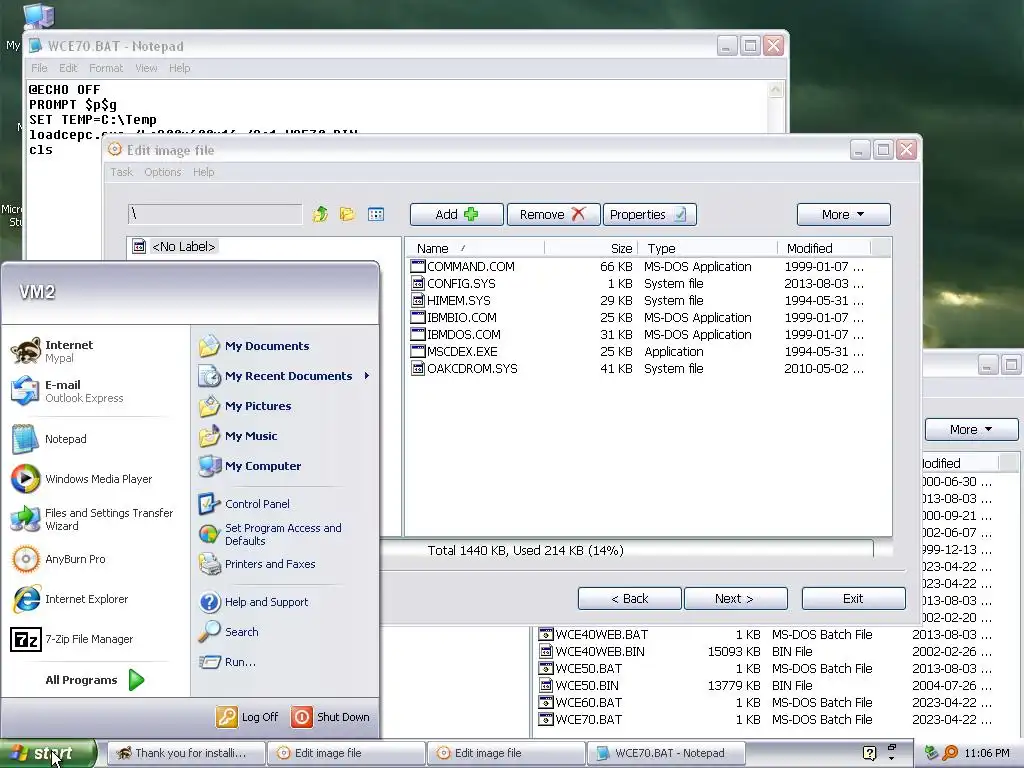Viewport: 1024px width, 768px height.
Task: Sort file list by Size column
Action: pyautogui.click(x=591, y=248)
